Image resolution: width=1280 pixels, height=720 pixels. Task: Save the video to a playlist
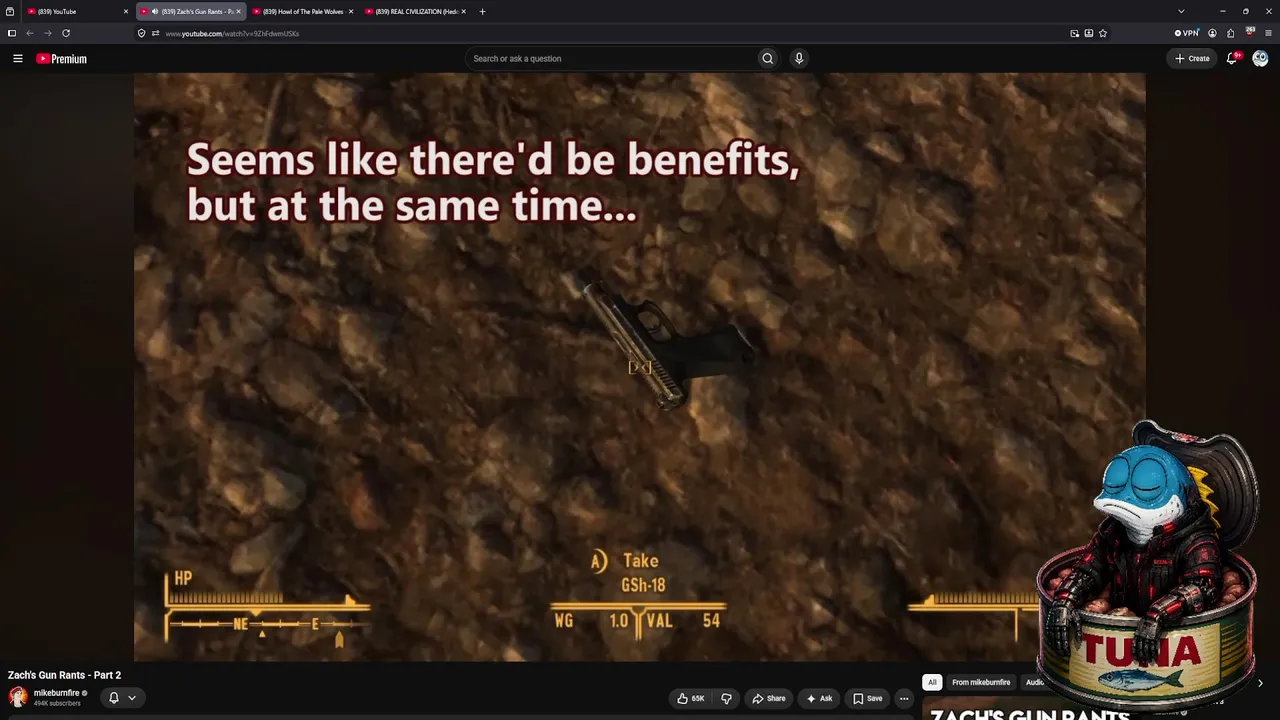(x=867, y=698)
